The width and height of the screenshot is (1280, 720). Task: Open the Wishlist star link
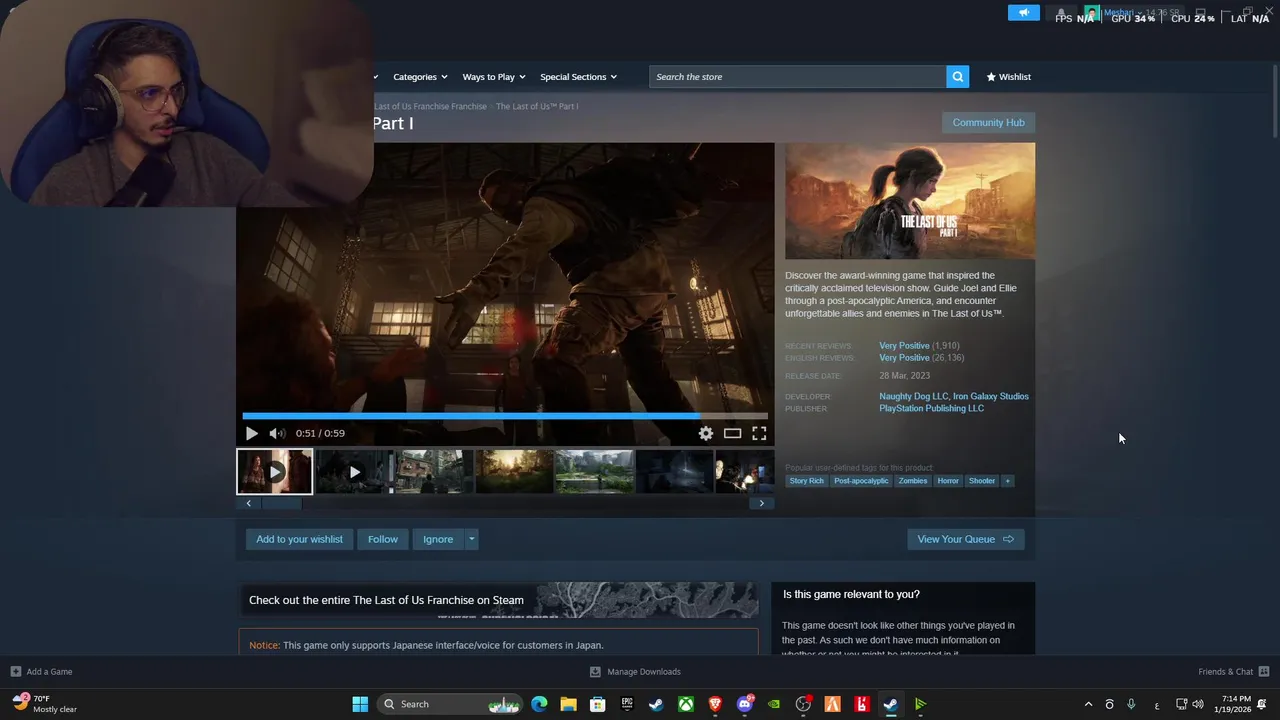pyautogui.click(x=1008, y=77)
